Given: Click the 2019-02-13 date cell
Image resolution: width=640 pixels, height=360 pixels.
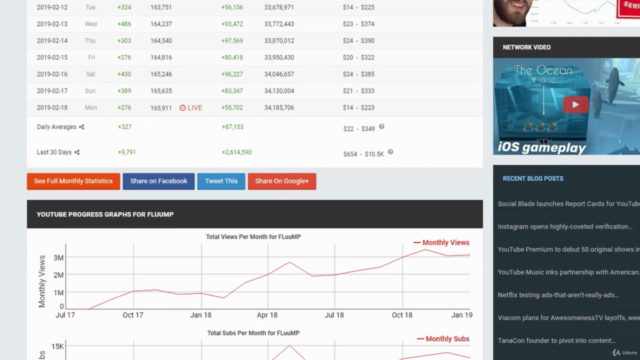Looking at the screenshot, I should point(52,24).
